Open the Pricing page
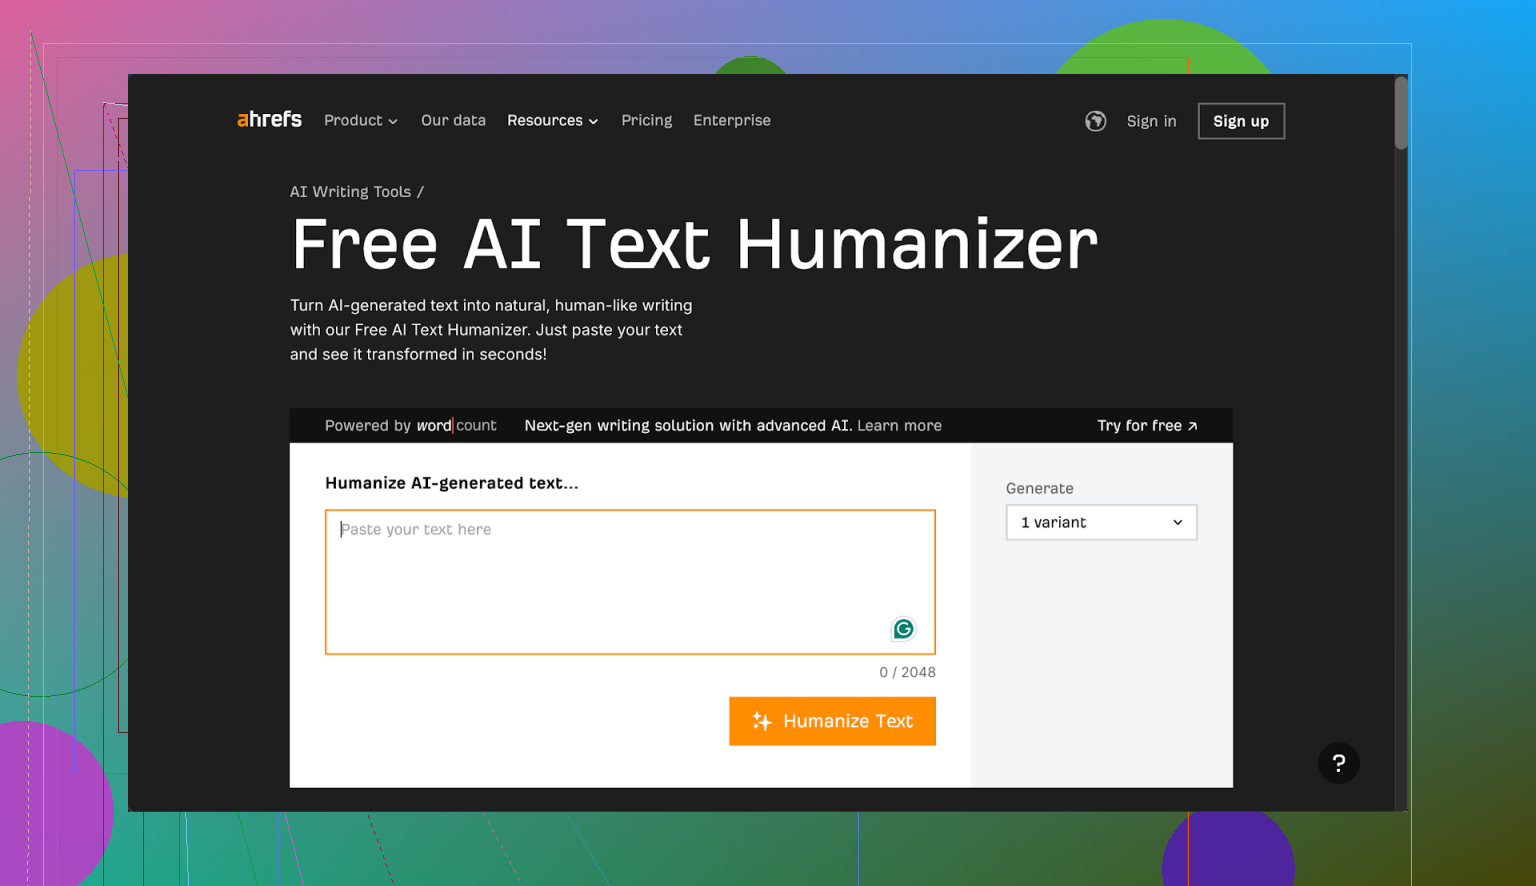Viewport: 1536px width, 886px height. point(646,121)
